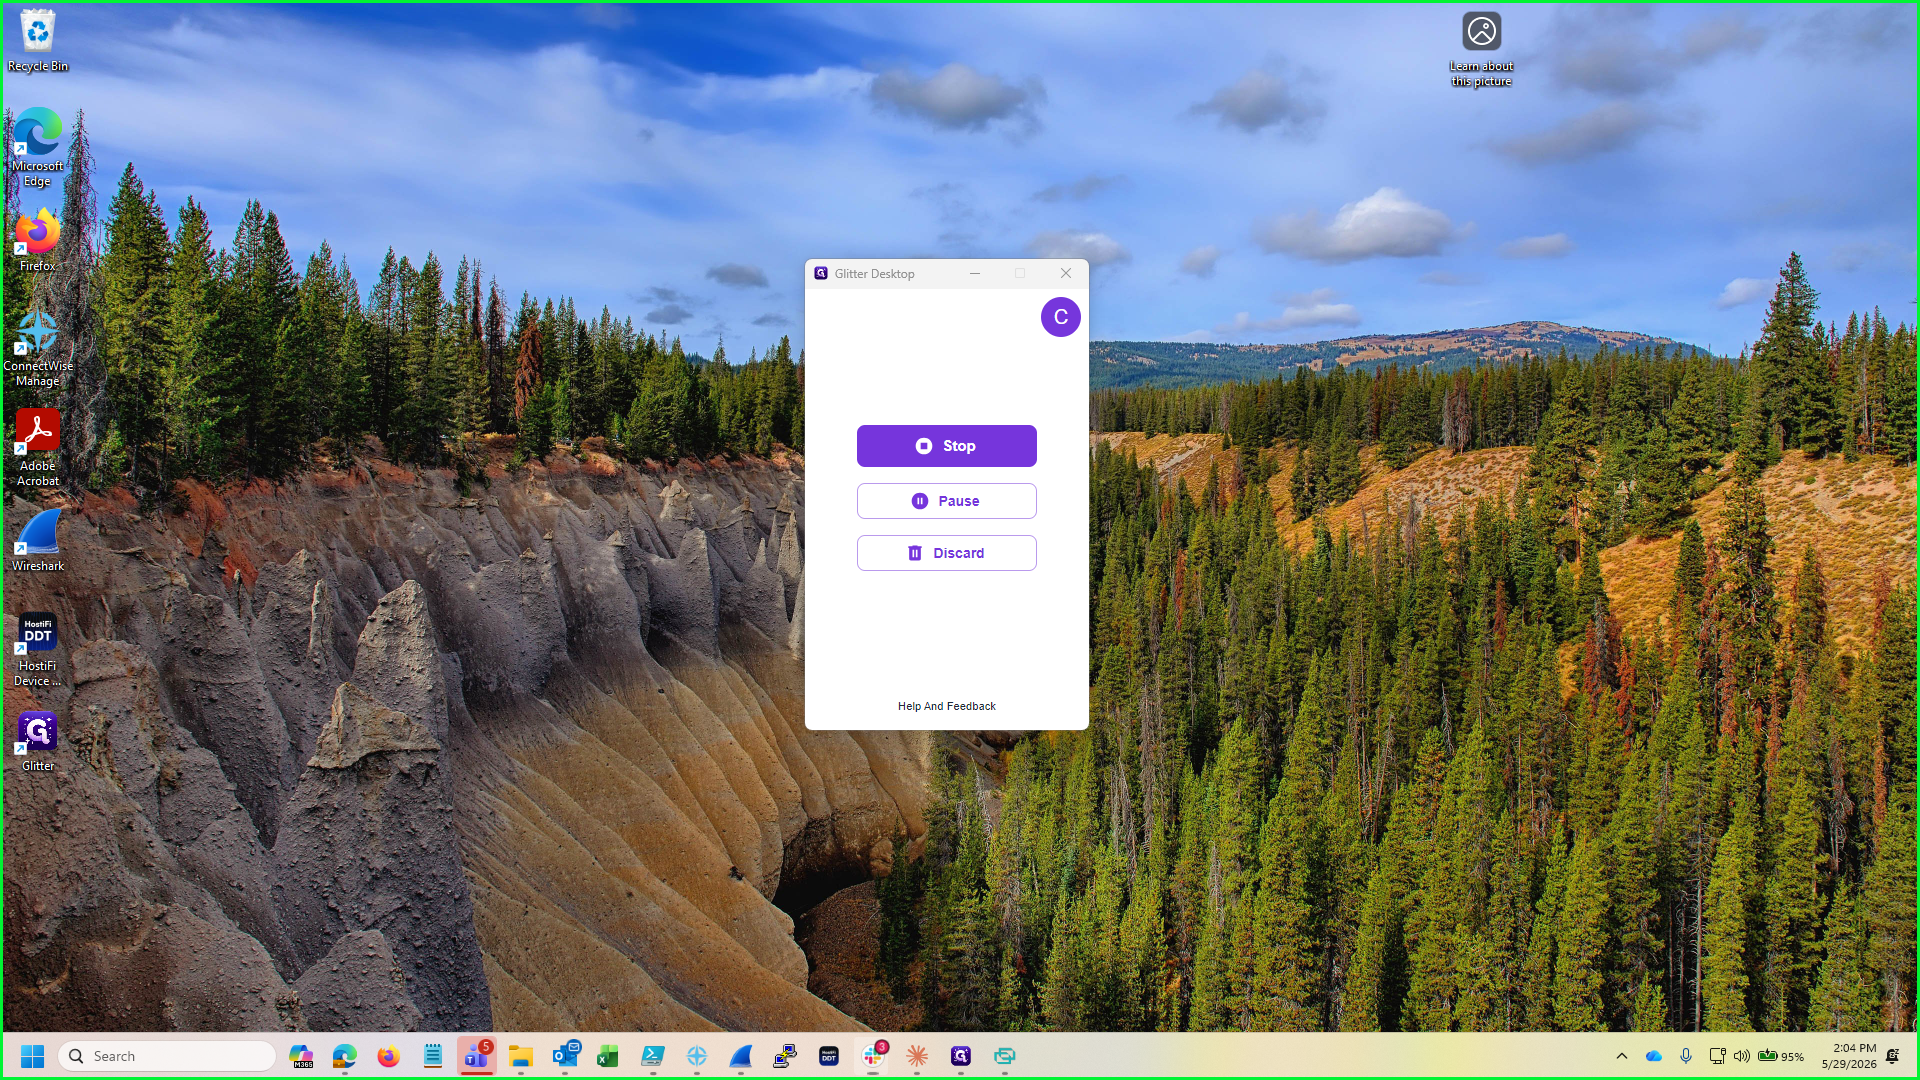Select the Adobe Acrobat desktop shortcut
The image size is (1920, 1080).
coord(38,447)
